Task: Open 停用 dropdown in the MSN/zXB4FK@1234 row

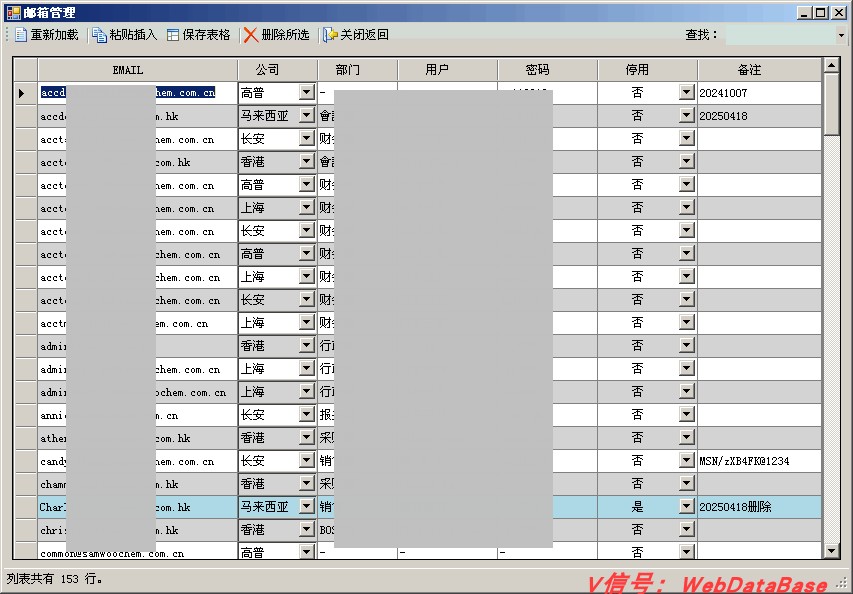Action: click(x=687, y=461)
